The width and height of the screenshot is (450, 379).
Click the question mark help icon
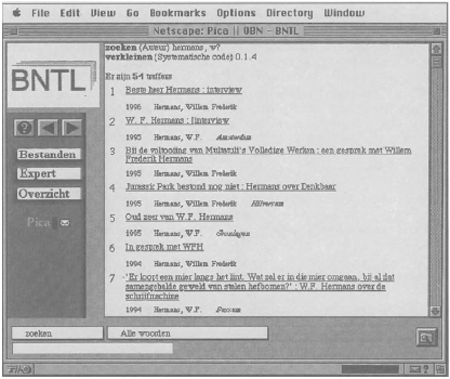point(24,128)
